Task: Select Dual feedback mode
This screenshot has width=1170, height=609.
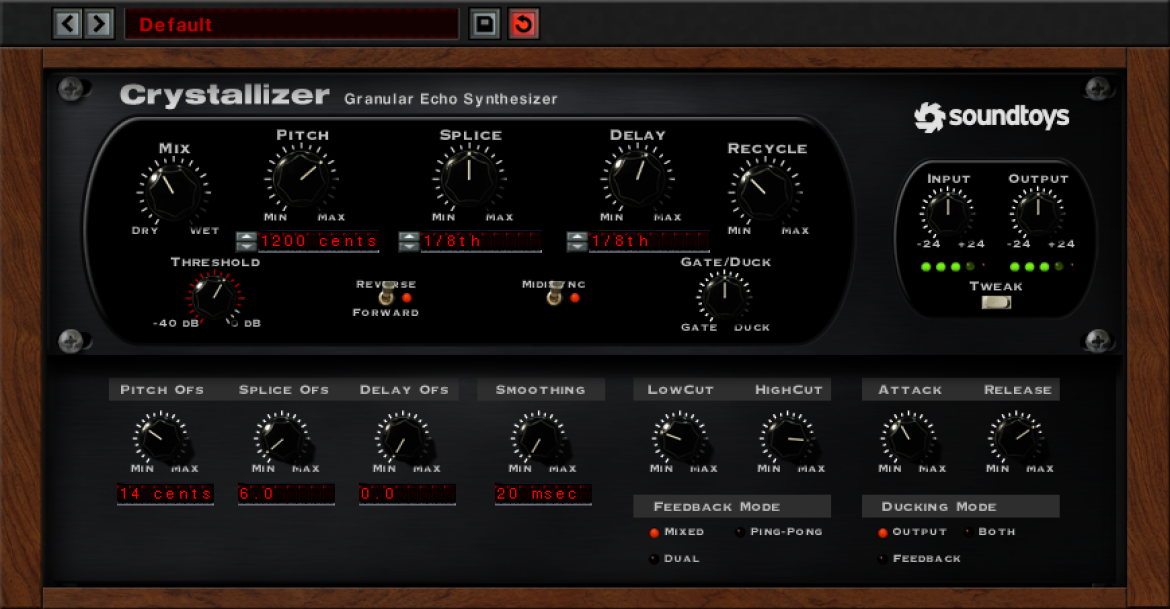Action: pos(675,559)
